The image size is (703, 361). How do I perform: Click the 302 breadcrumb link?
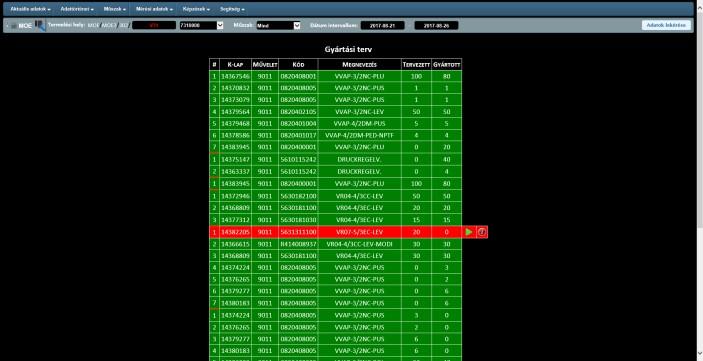[123, 25]
